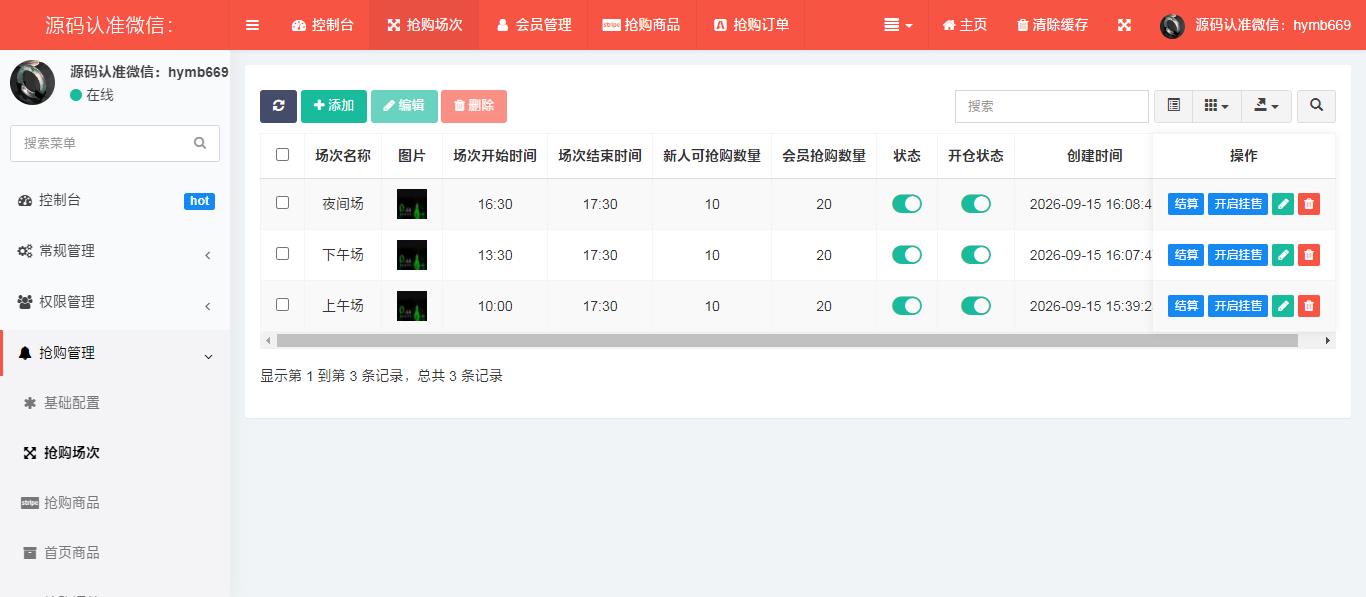Screen dimensions: 1366x597
Task: Click the green 添加 button
Action: coord(334,106)
